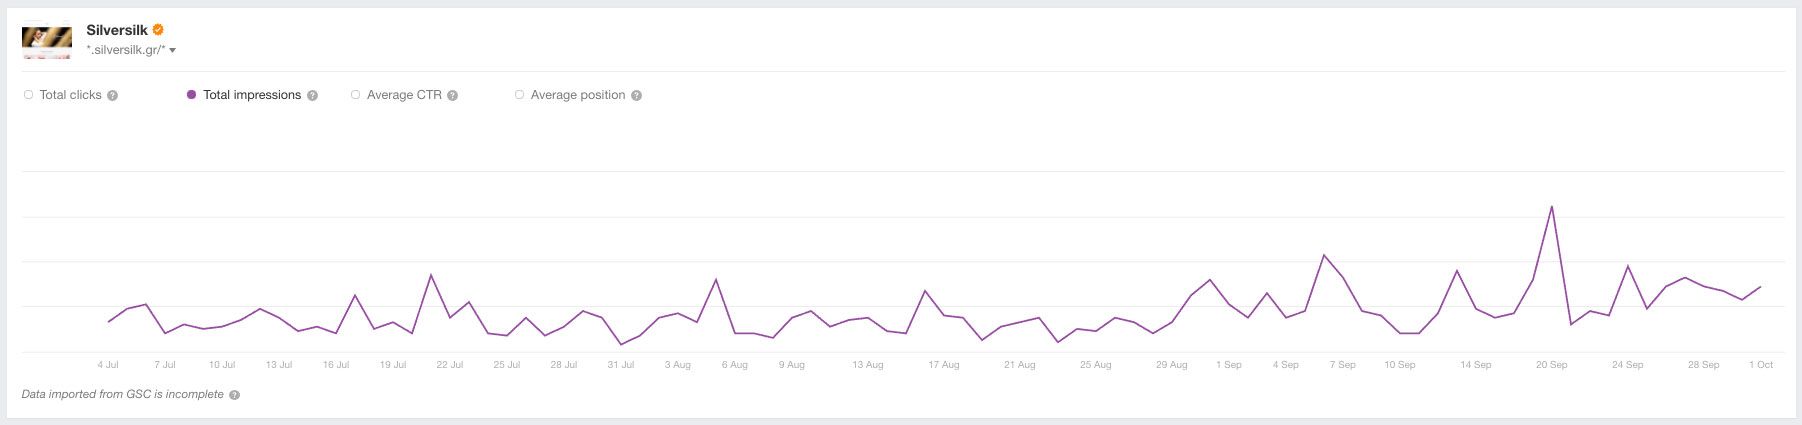Click the highest impressions peak at 20 Sep
Screen dimensions: 1802x425
tap(1551, 207)
